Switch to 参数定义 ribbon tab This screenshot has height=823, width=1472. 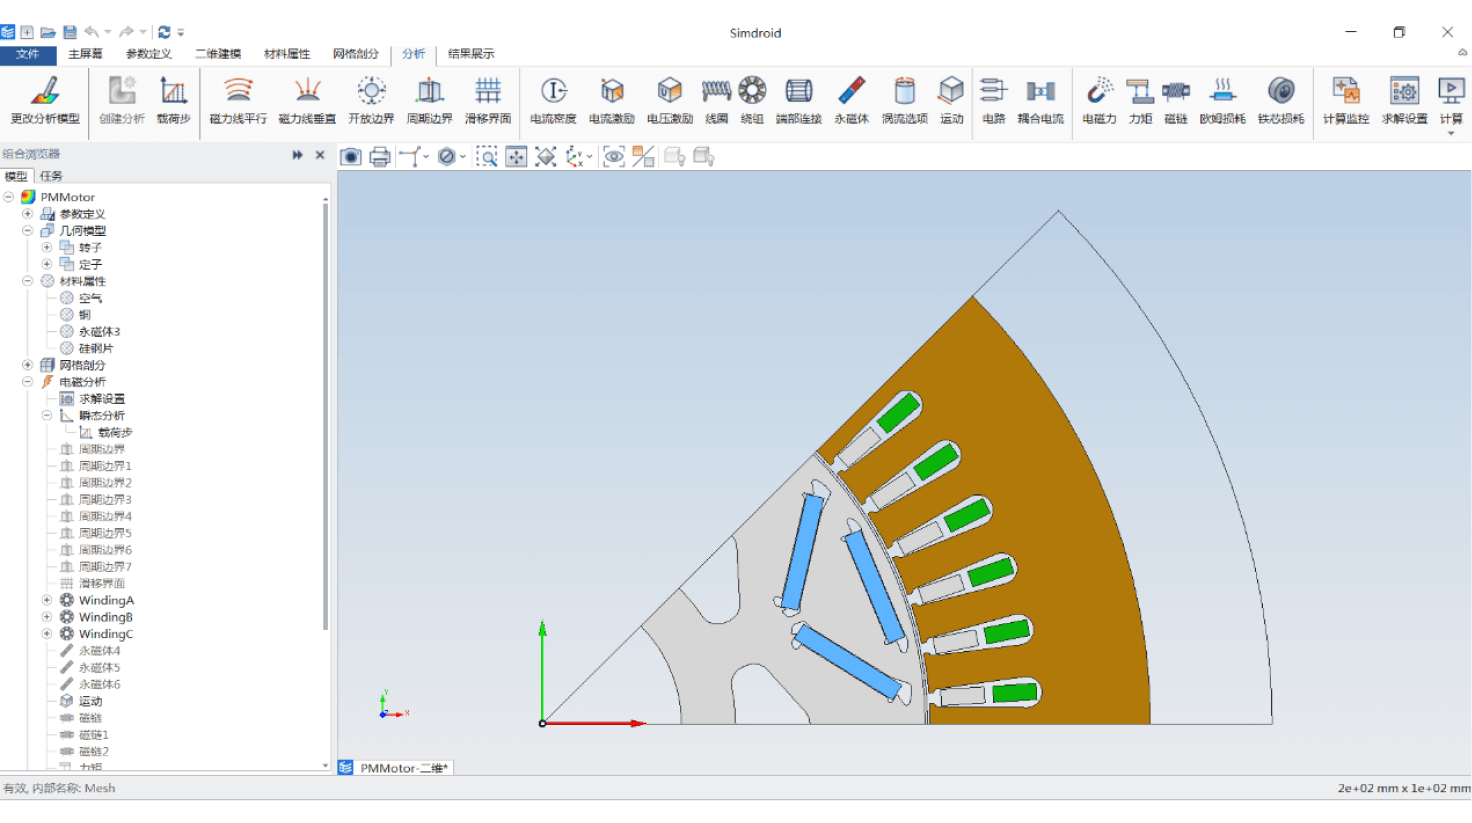149,54
